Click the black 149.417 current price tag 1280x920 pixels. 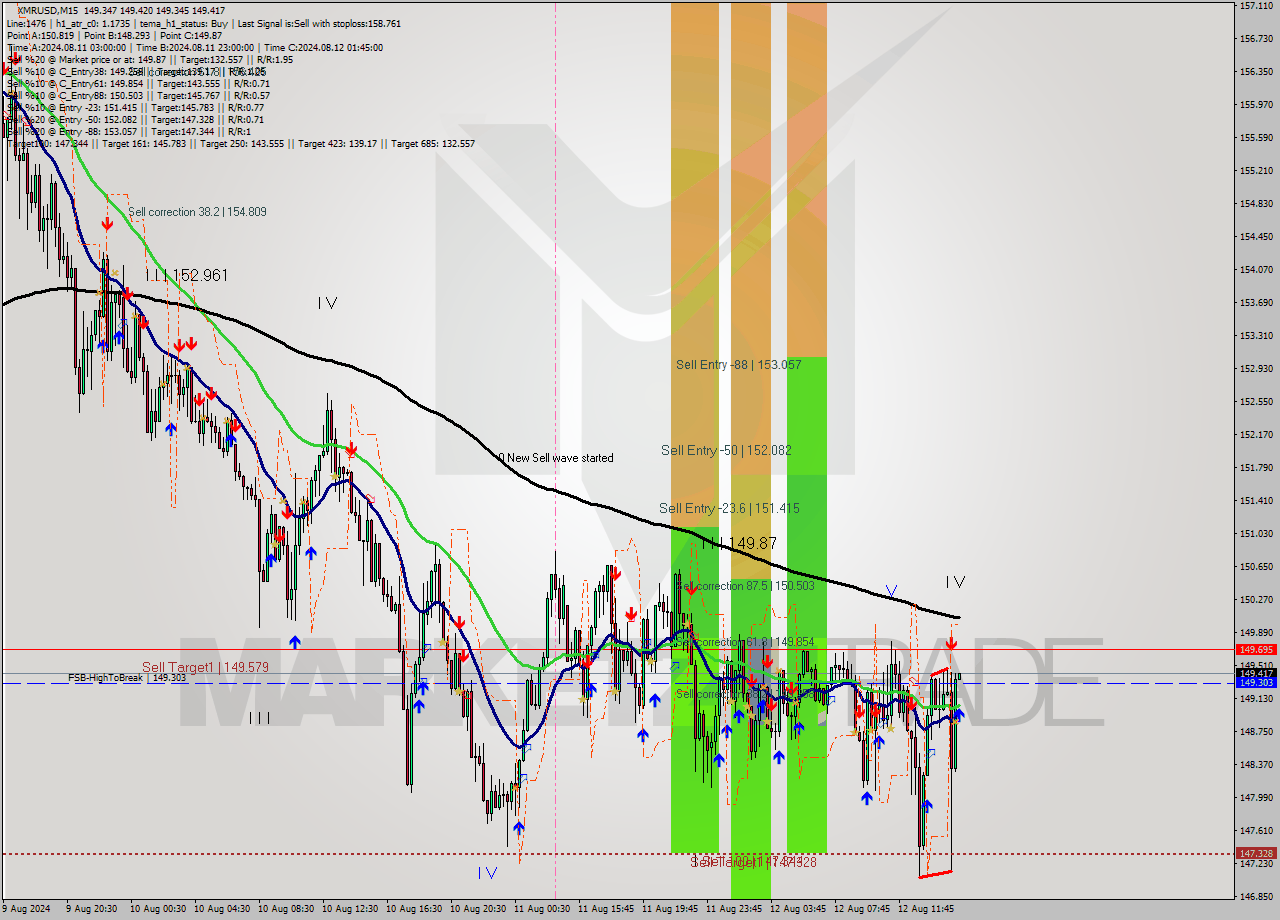click(1256, 673)
